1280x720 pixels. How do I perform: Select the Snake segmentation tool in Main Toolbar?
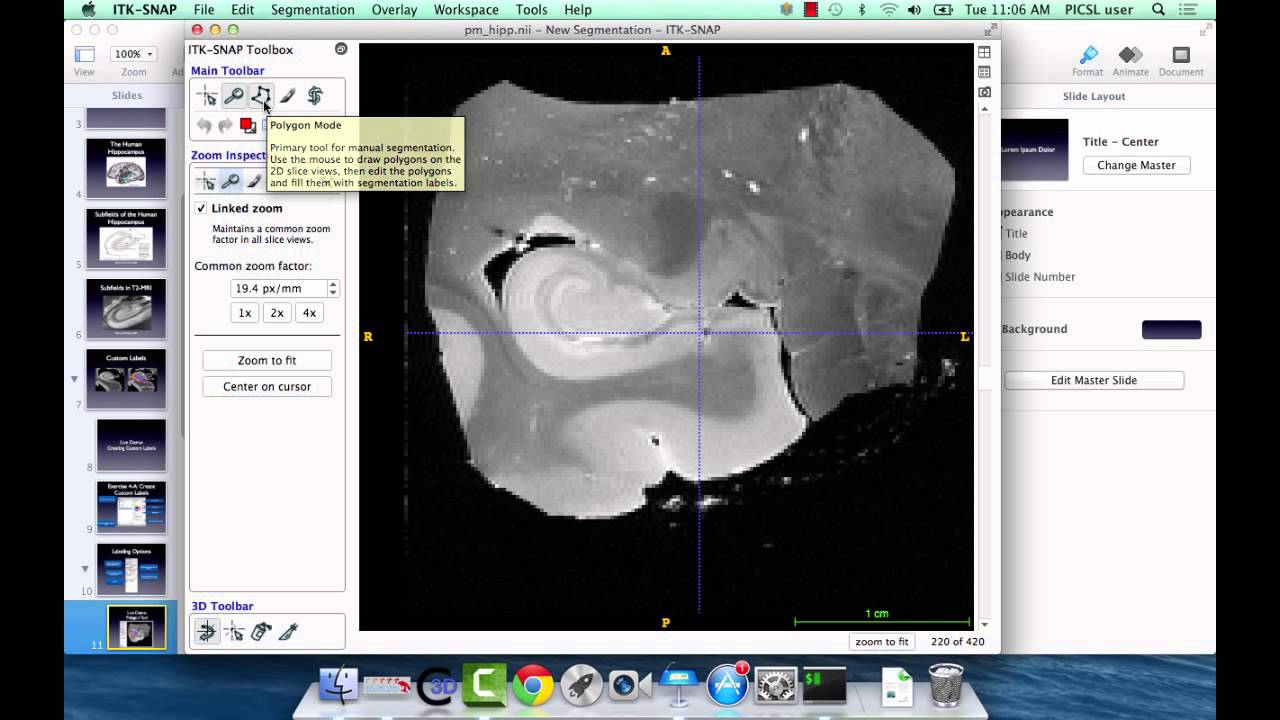click(x=315, y=96)
